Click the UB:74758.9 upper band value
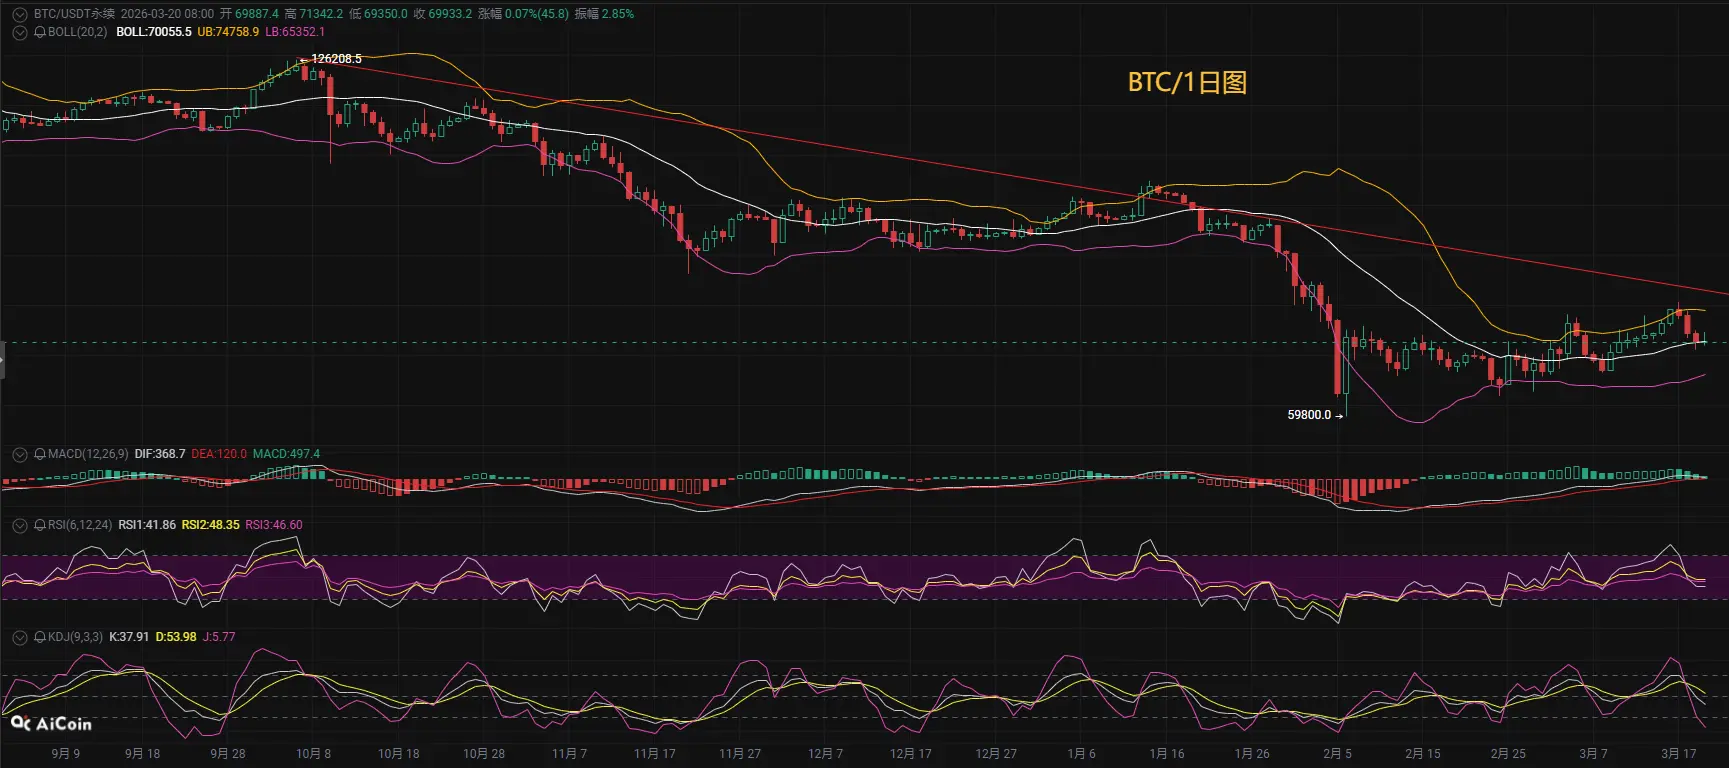The width and height of the screenshot is (1729, 768). (x=228, y=32)
